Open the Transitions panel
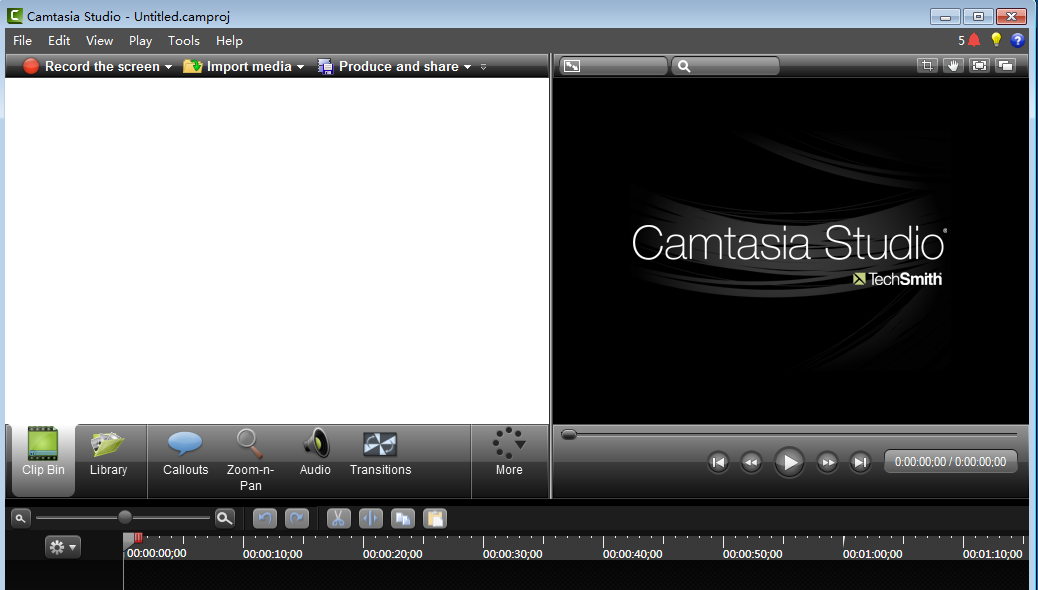 pyautogui.click(x=380, y=461)
